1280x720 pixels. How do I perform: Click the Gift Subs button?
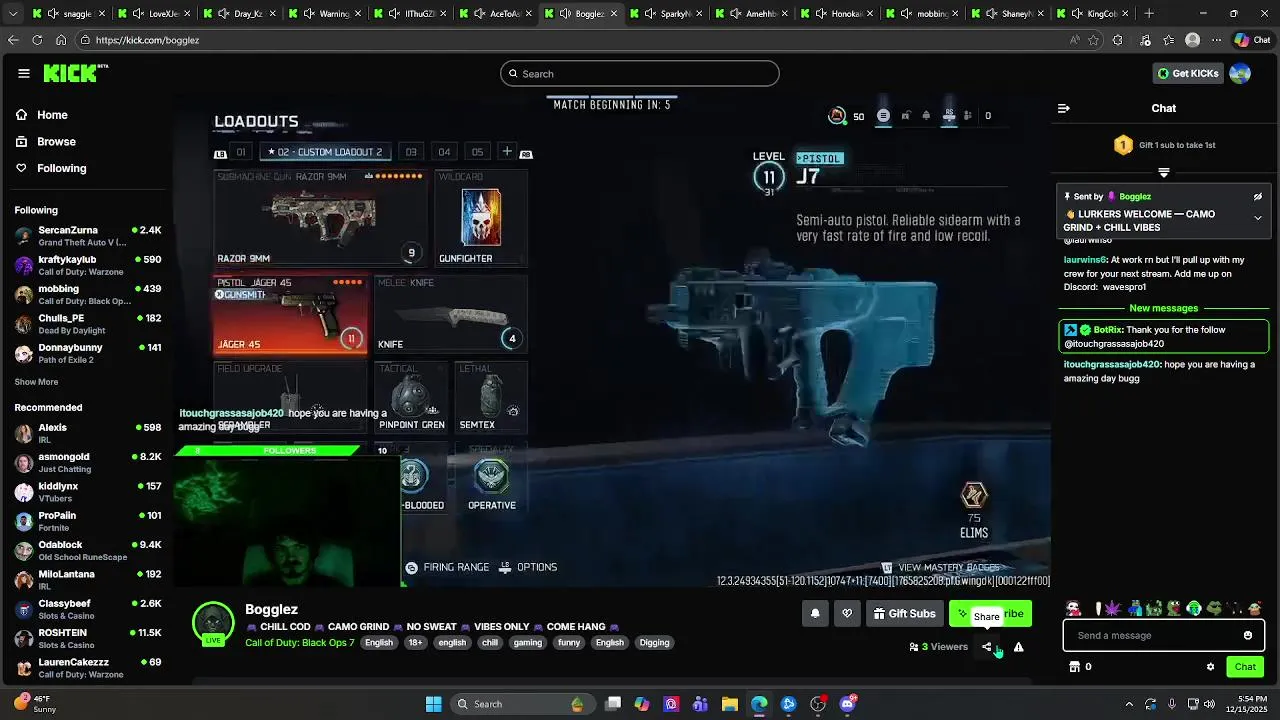tap(905, 614)
